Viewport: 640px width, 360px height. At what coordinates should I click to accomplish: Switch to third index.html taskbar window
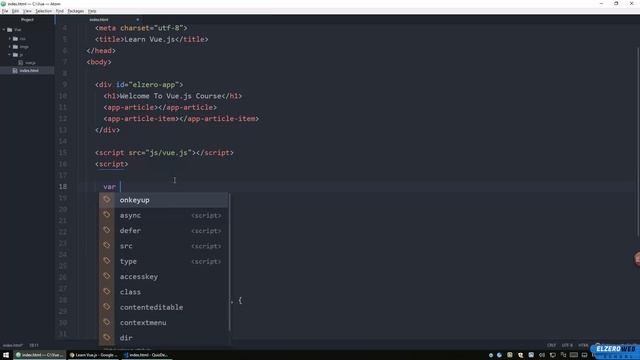146,355
